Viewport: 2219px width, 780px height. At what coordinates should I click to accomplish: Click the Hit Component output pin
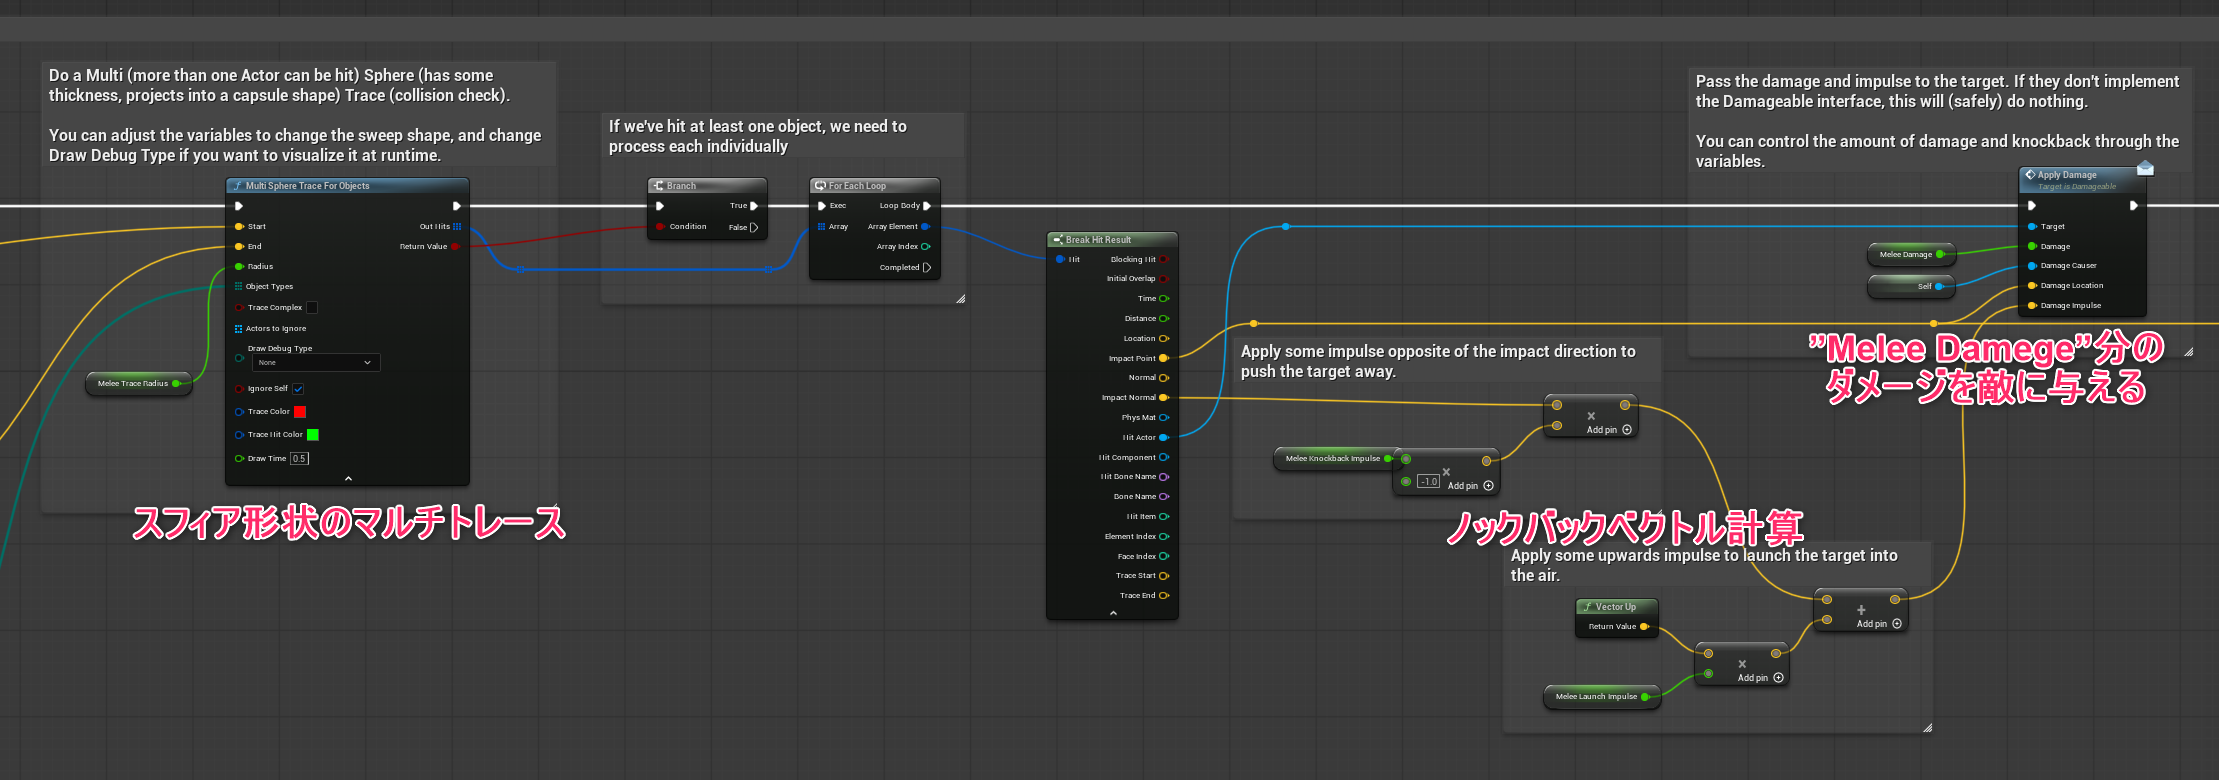(x=1163, y=457)
